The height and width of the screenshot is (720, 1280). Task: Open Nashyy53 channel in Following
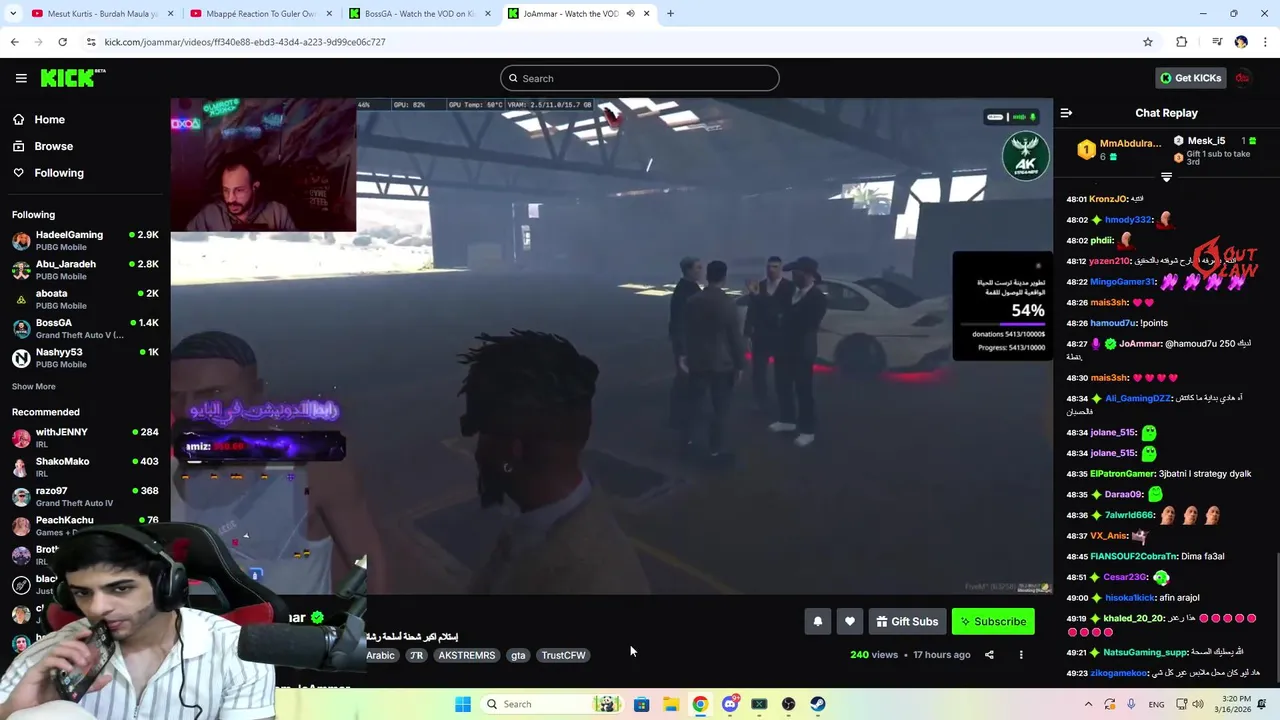click(85, 358)
